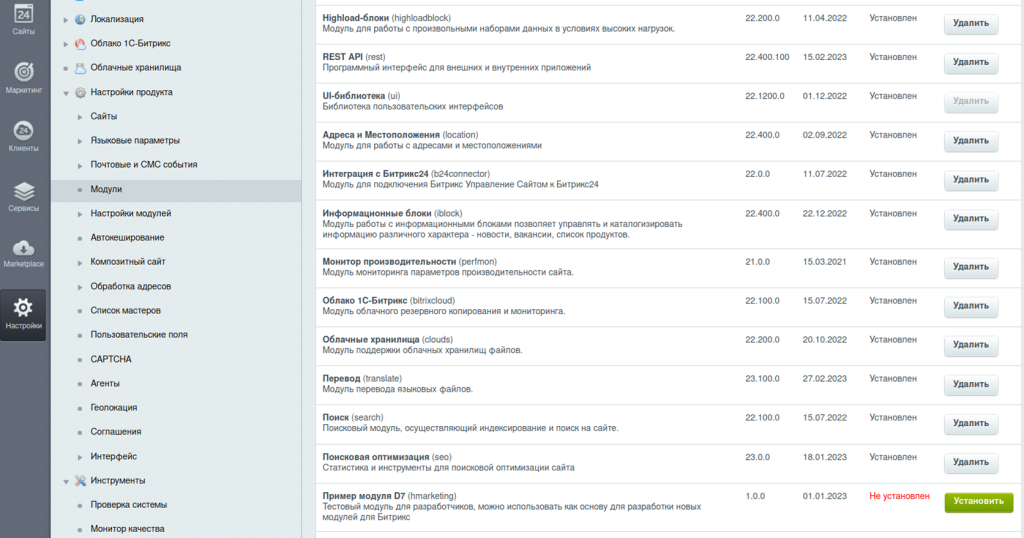1024x538 pixels.
Task: Open Проверка системы tool
Action: (x=129, y=505)
